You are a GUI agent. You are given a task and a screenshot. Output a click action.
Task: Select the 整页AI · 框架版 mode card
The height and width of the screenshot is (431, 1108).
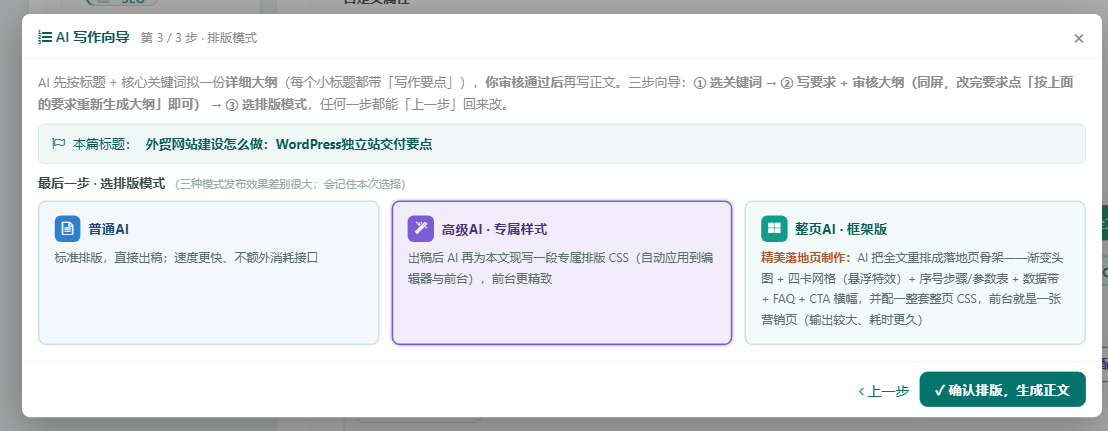pos(915,273)
